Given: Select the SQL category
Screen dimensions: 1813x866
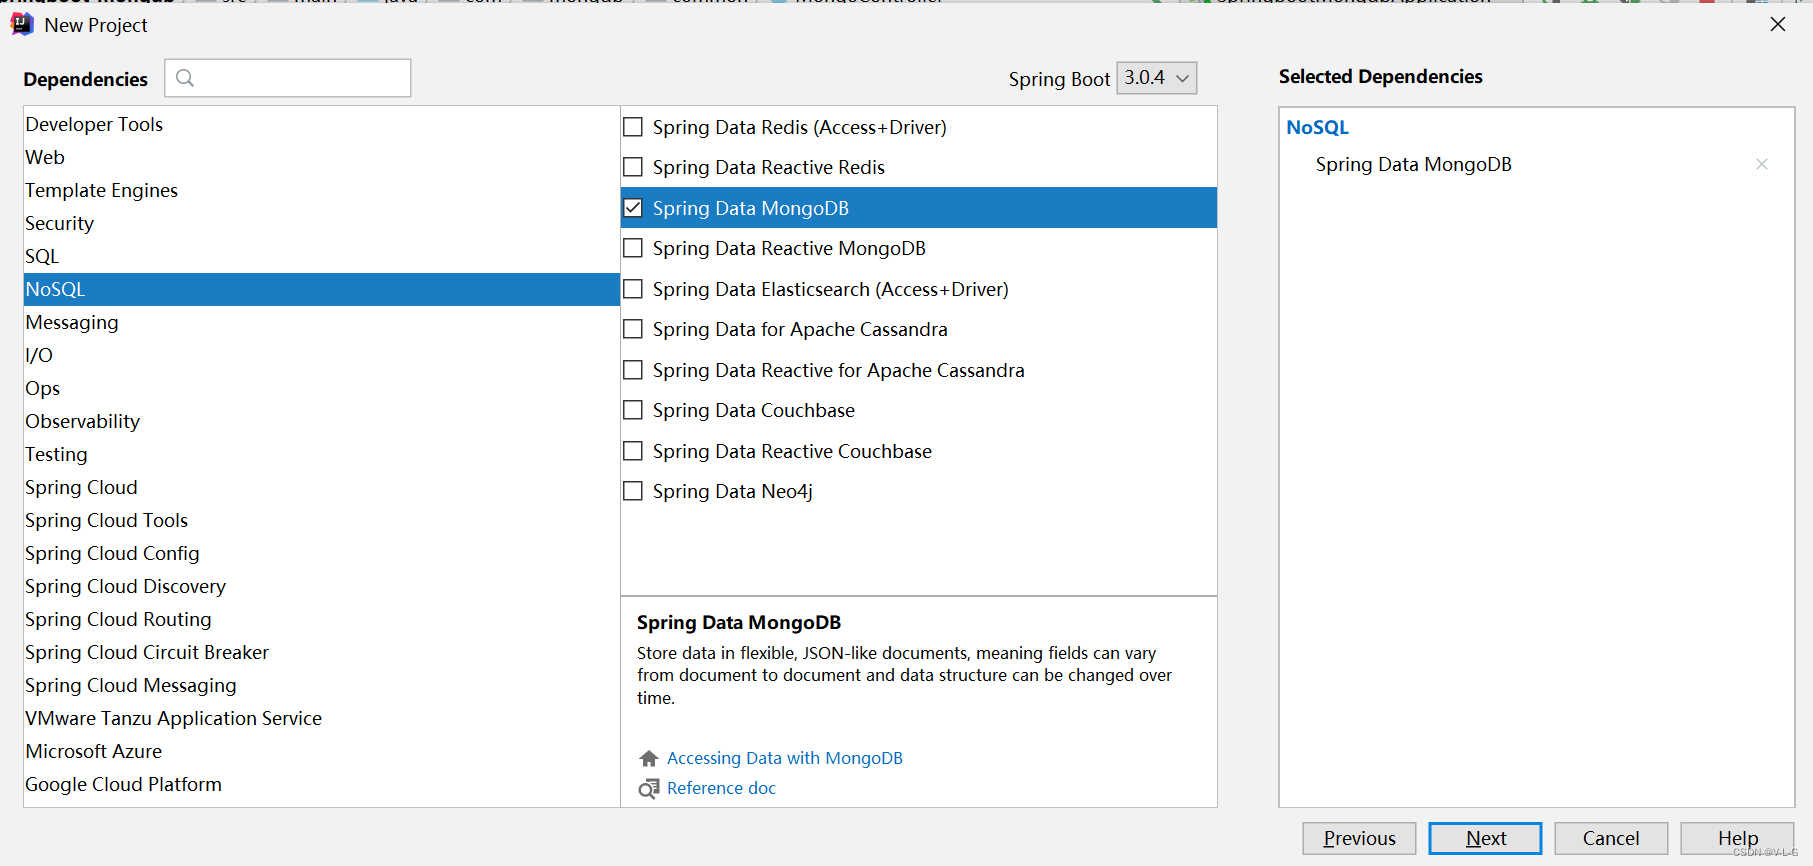Looking at the screenshot, I should (x=321, y=256).
